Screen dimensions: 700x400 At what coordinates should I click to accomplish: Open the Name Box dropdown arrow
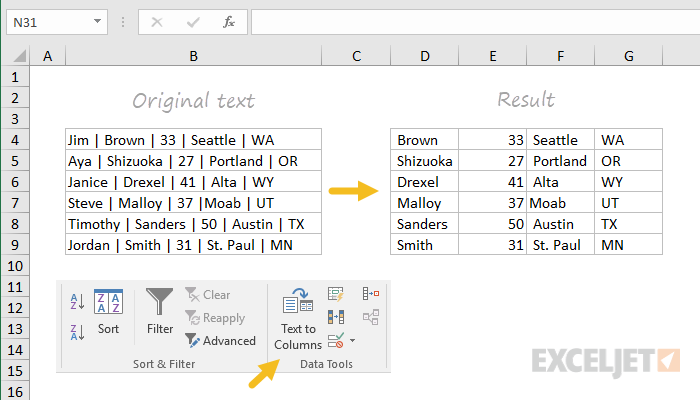pos(97,21)
